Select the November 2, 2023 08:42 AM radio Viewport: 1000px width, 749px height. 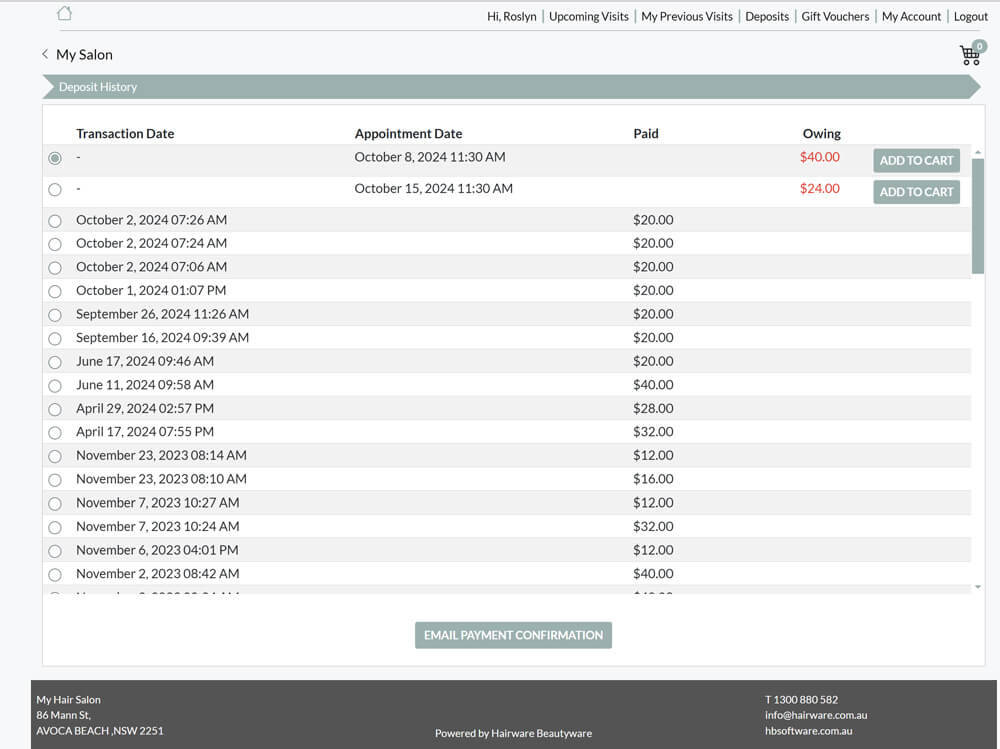pos(55,574)
